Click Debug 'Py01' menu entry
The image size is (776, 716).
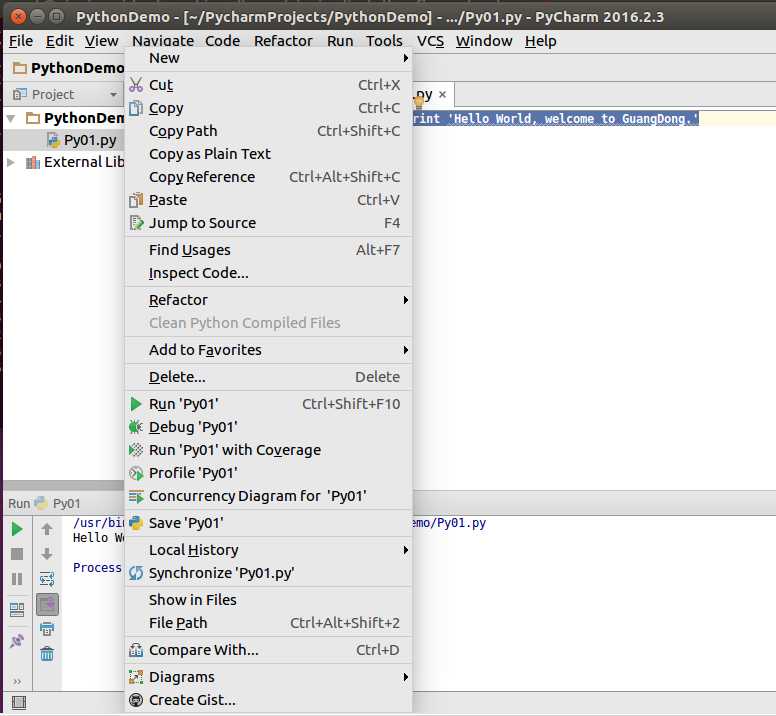pyautogui.click(x=268, y=427)
